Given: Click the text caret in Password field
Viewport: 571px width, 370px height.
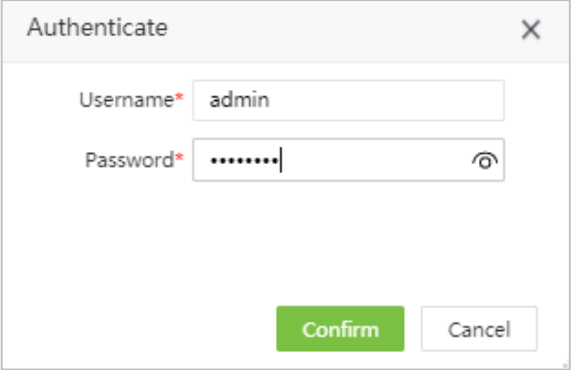Looking at the screenshot, I should [281, 160].
